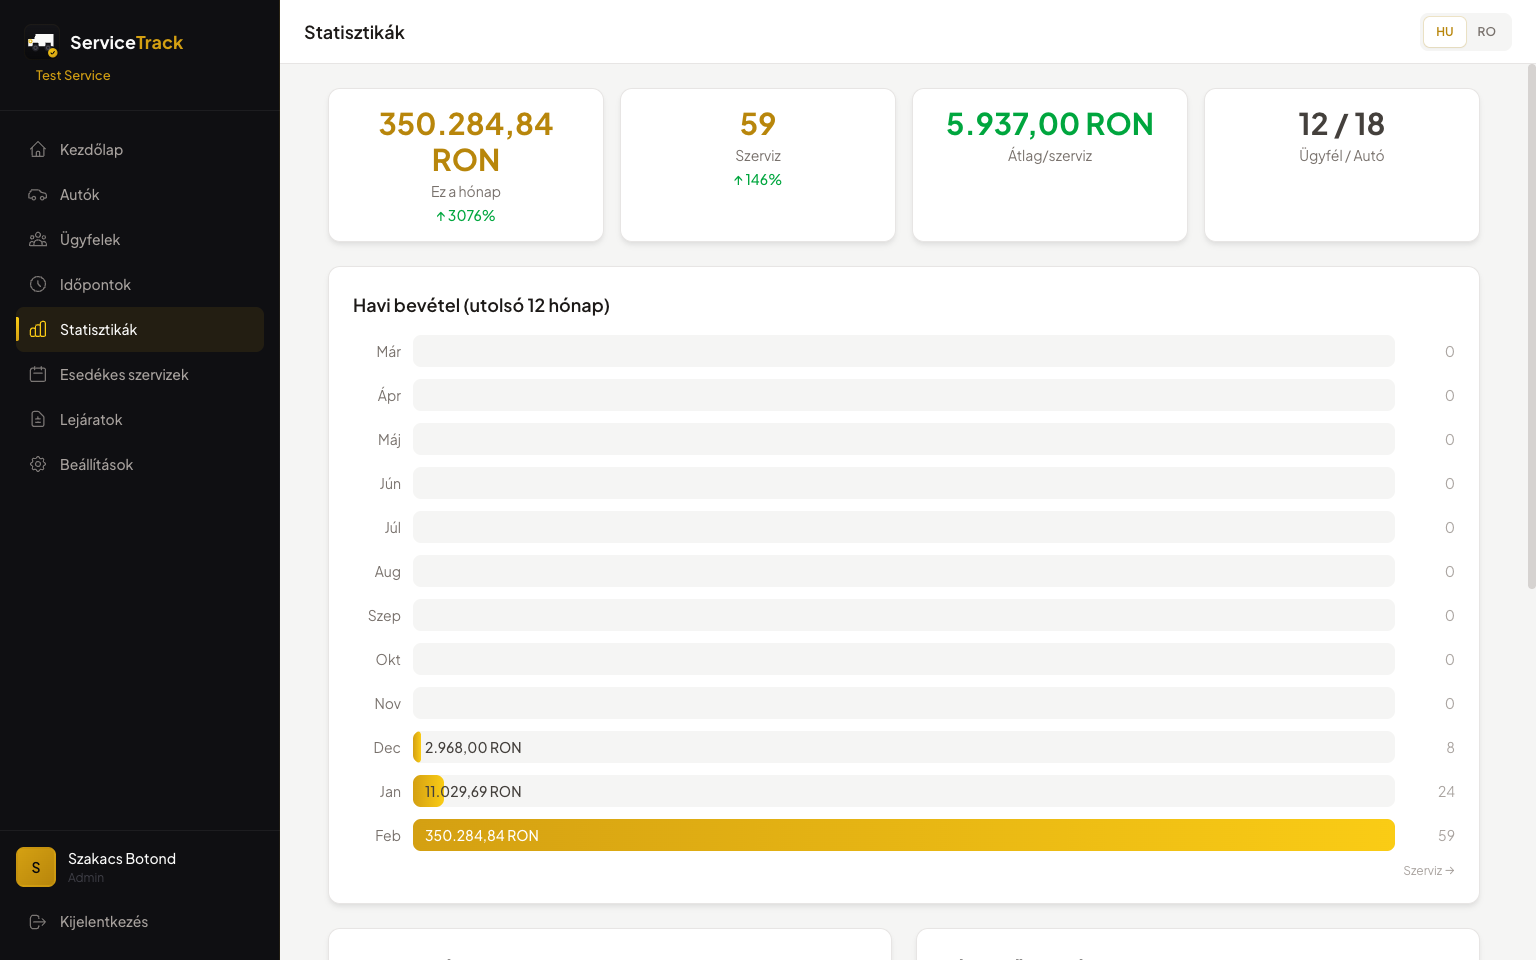Follow the Szerviz arrow link

[x=1428, y=871]
